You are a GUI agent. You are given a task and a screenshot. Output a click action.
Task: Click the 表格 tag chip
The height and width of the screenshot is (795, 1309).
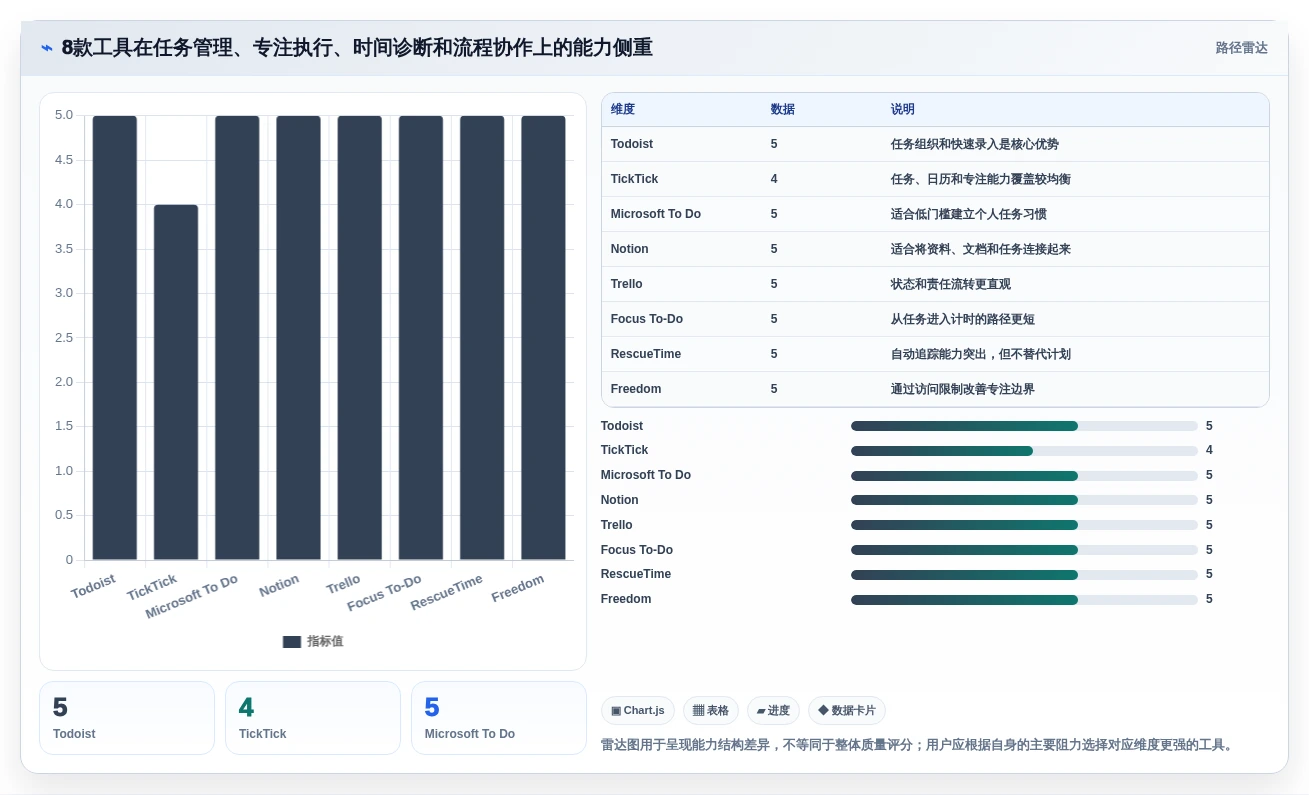[x=711, y=711]
